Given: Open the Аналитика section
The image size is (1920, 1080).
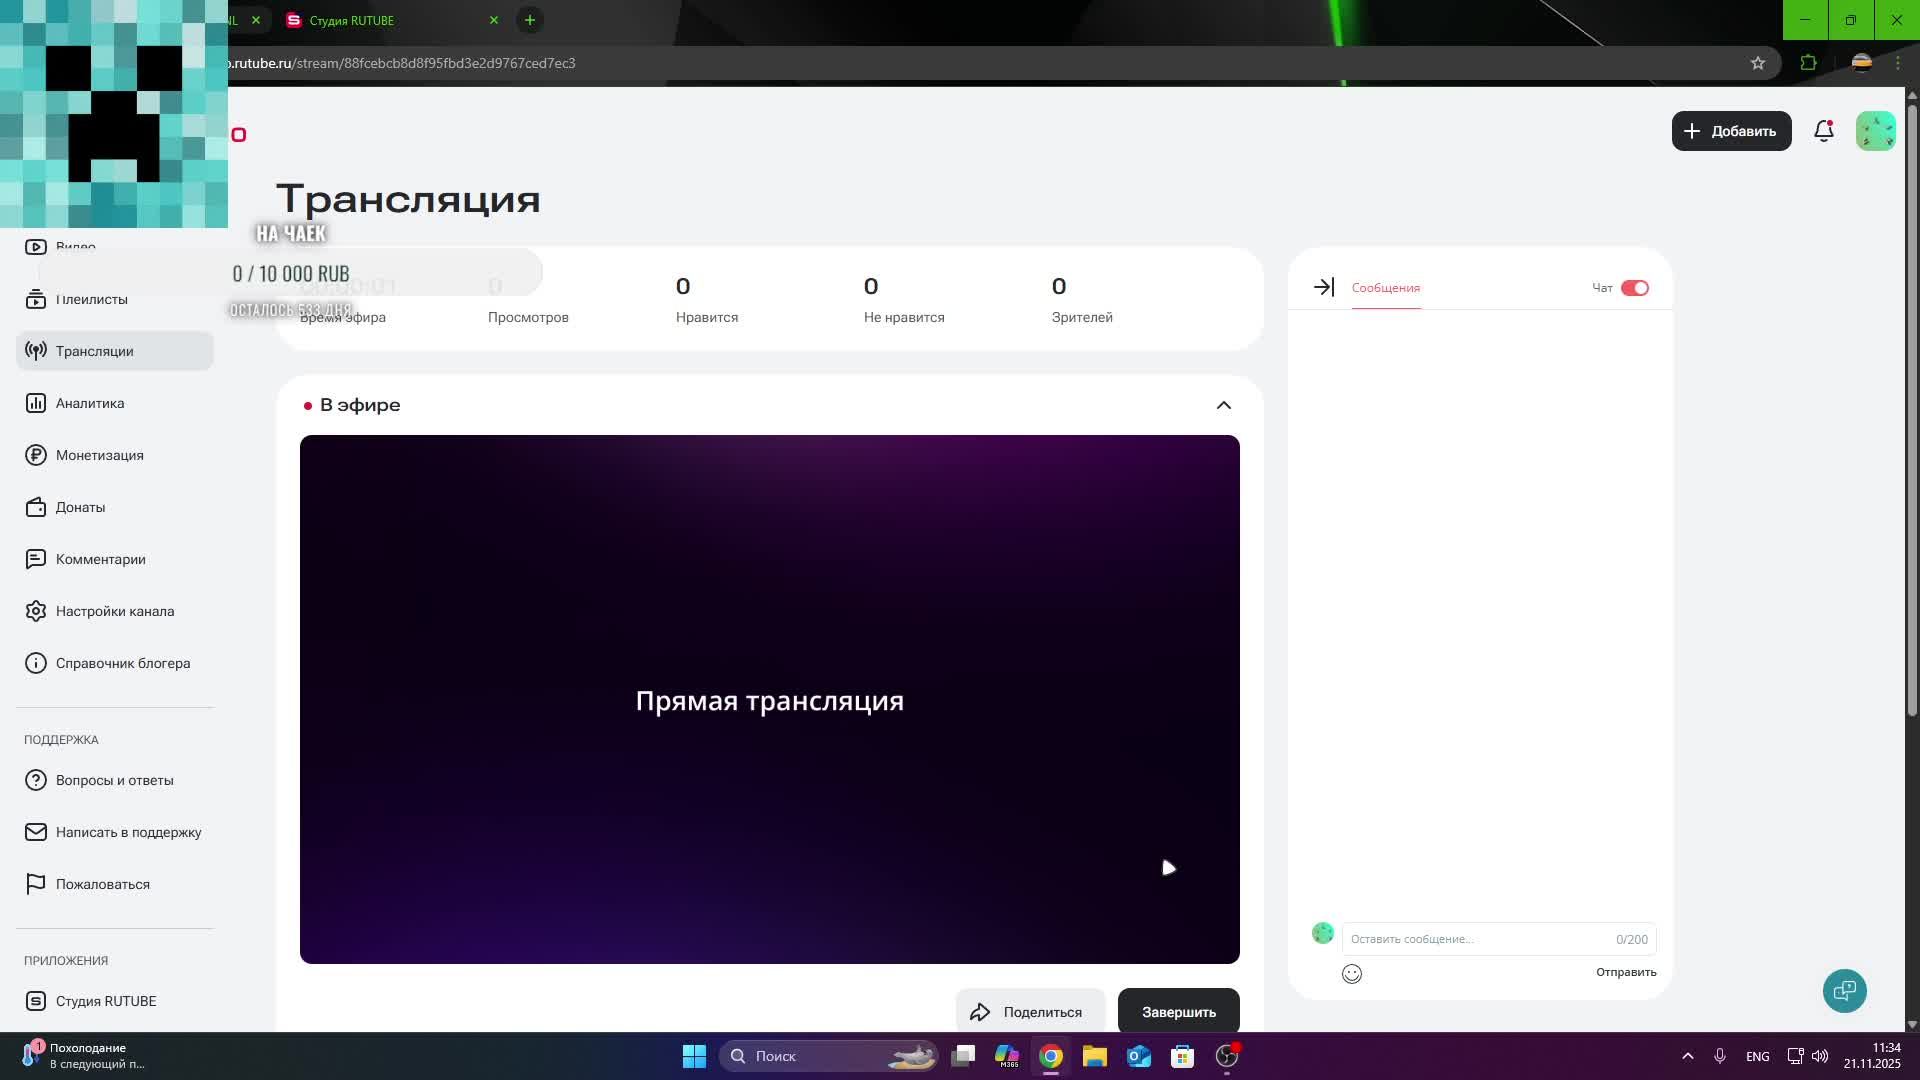Looking at the screenshot, I should [x=89, y=403].
